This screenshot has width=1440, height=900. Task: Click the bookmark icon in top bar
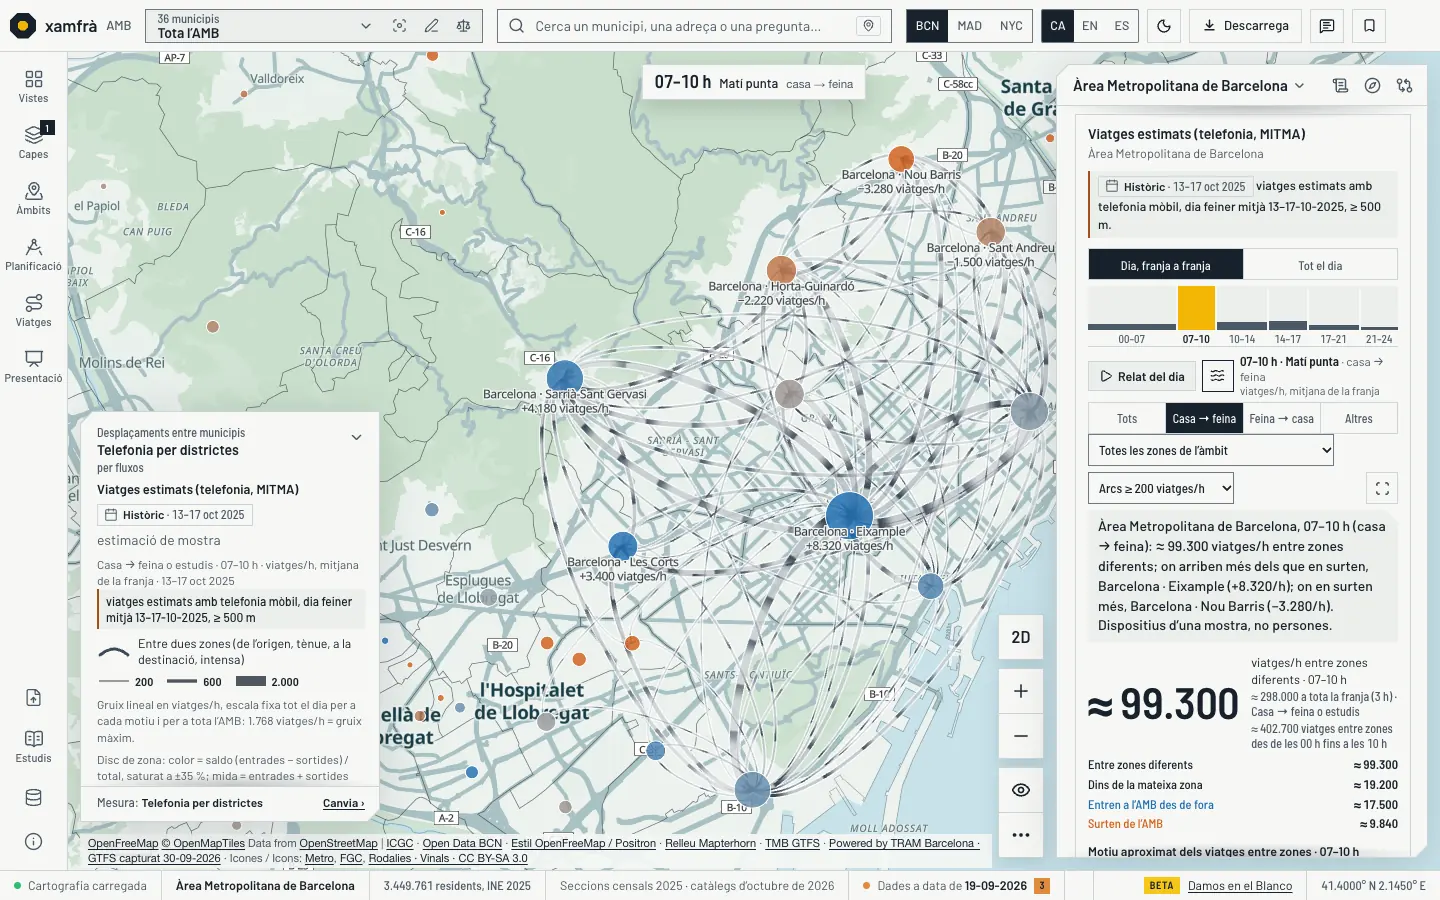point(1369,26)
